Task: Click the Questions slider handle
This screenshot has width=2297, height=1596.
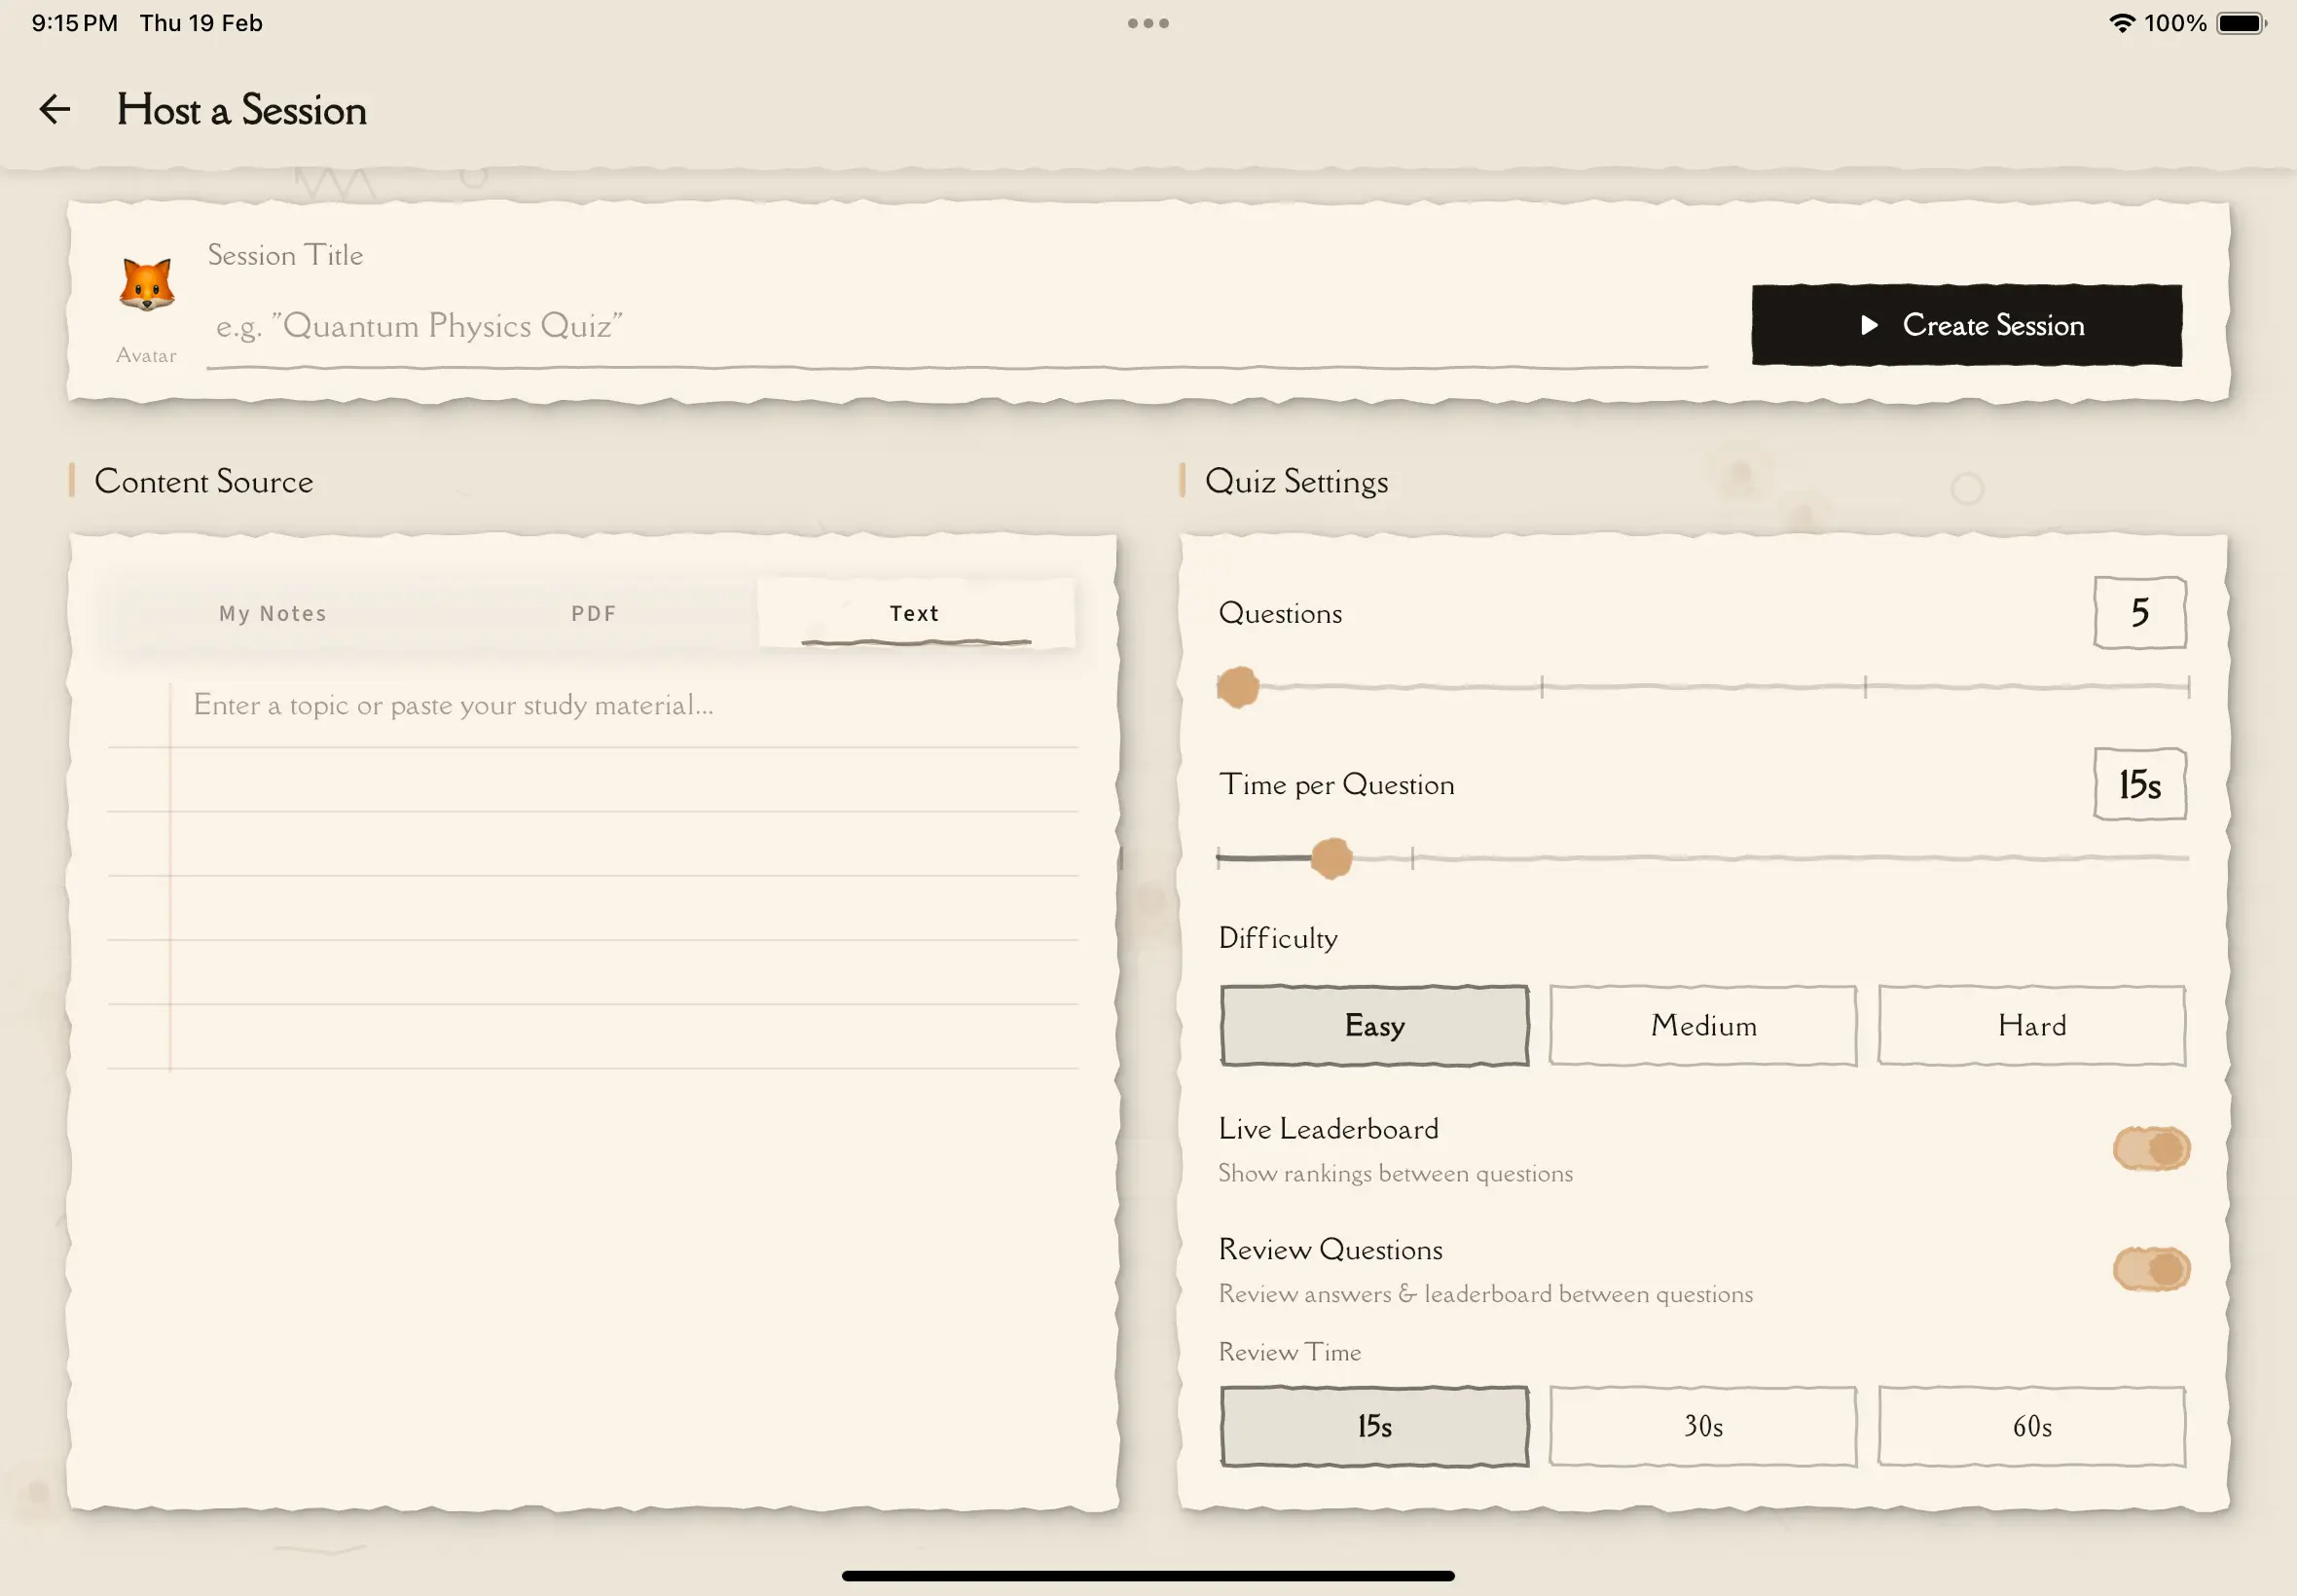Action: [1238, 687]
